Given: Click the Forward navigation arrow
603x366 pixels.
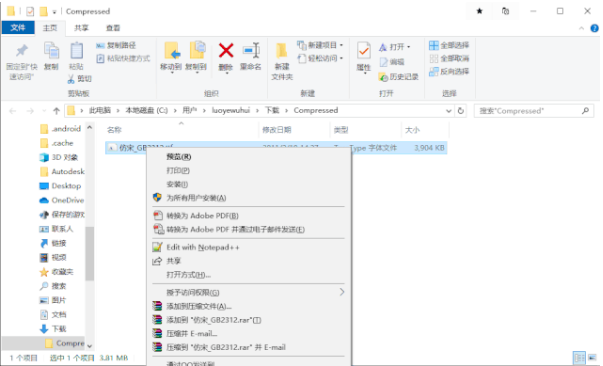Looking at the screenshot, I should point(30,111).
